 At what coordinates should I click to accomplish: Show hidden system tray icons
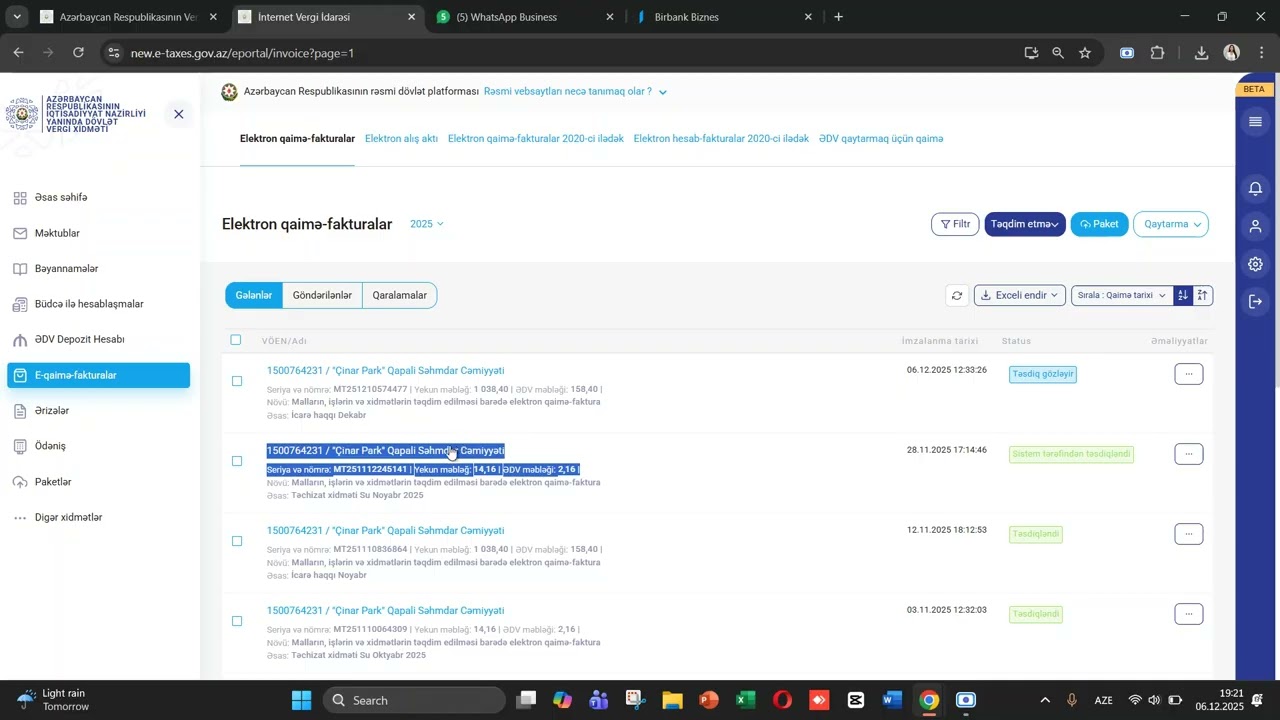[x=1045, y=700]
